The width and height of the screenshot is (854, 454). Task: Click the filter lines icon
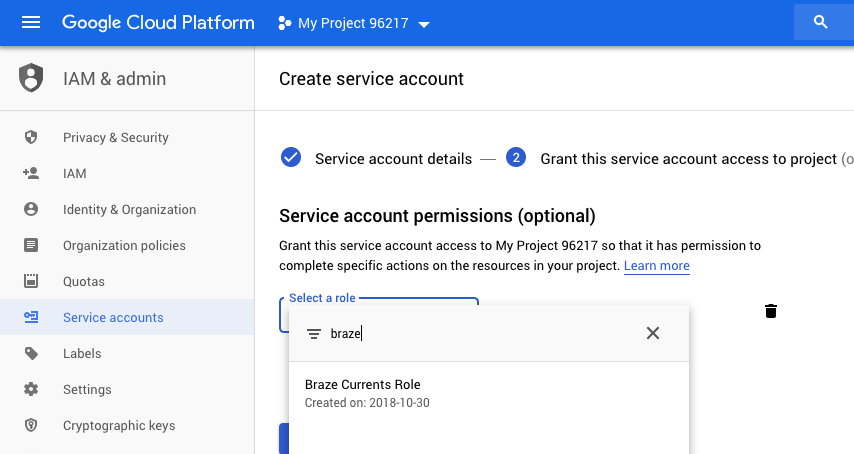click(314, 334)
